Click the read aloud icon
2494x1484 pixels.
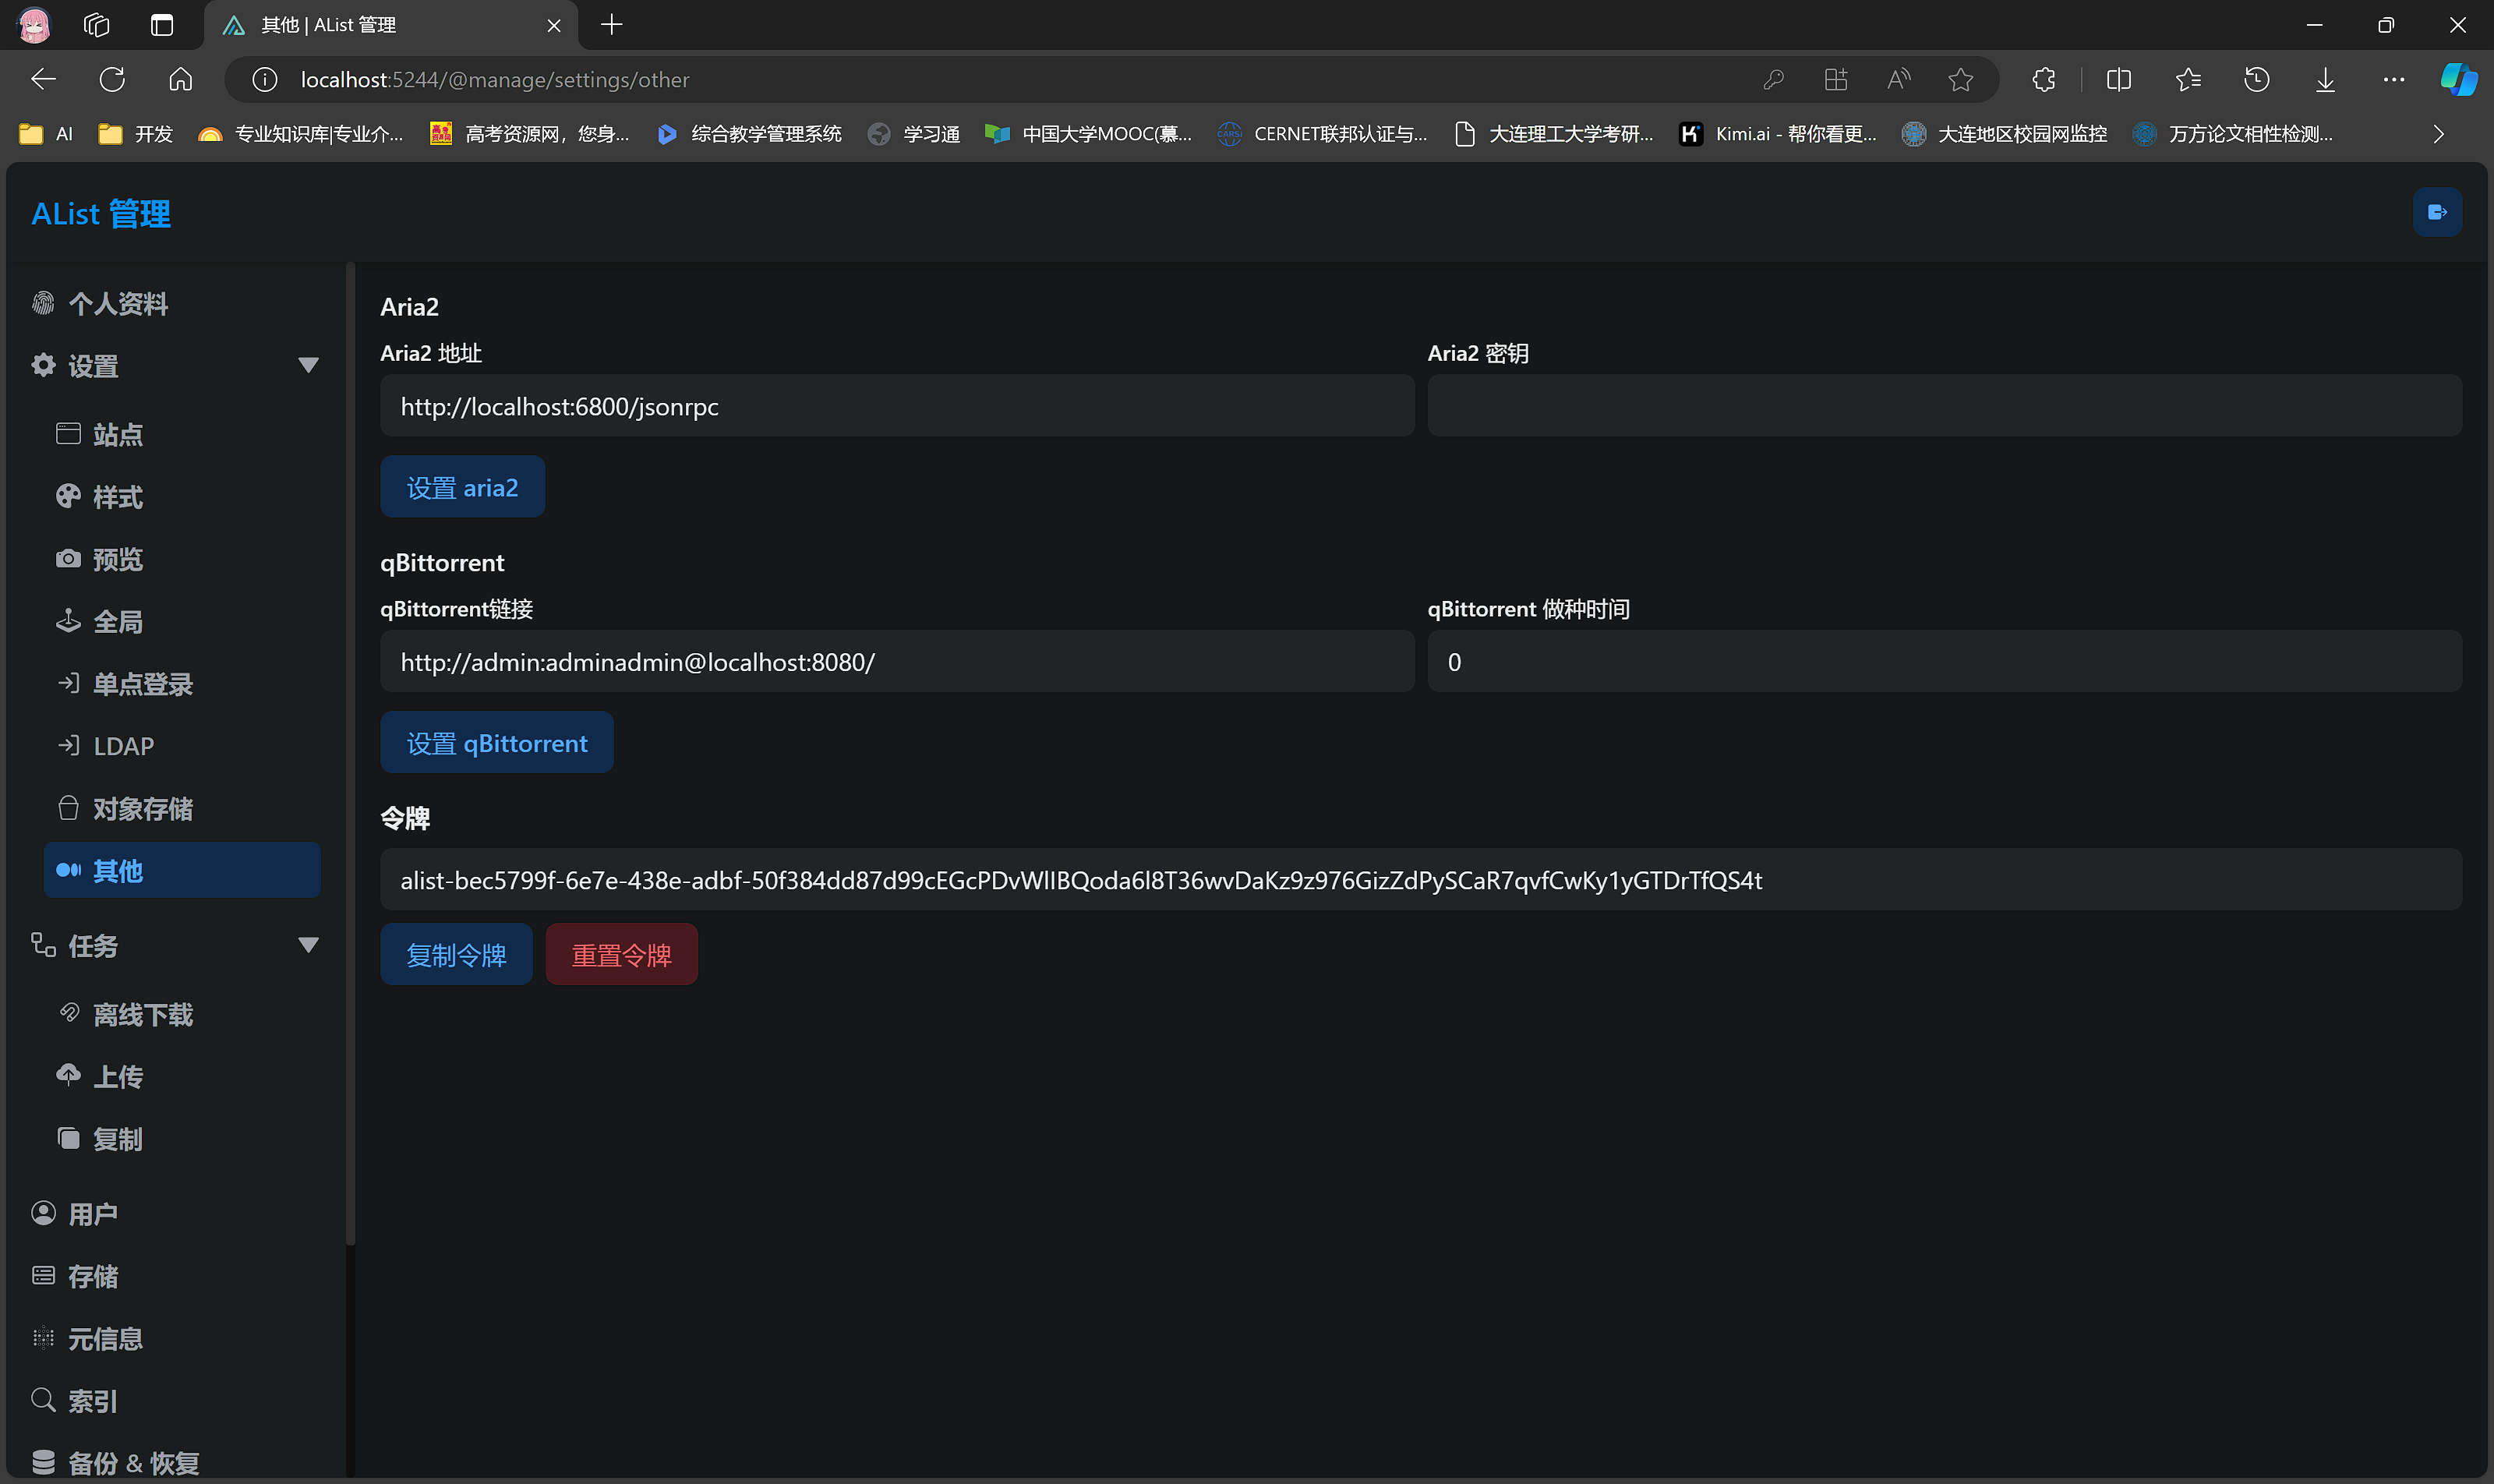tap(1898, 79)
